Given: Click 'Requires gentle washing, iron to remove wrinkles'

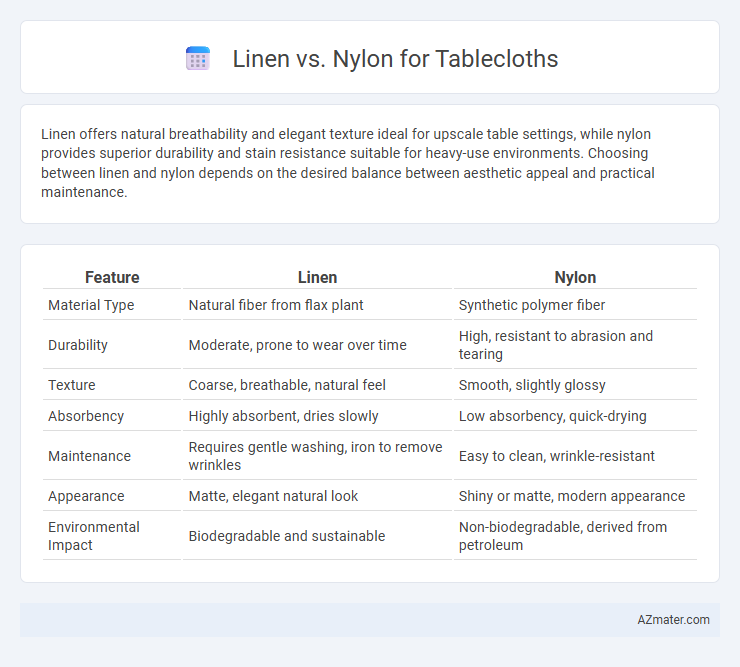Looking at the screenshot, I should click(x=315, y=456).
